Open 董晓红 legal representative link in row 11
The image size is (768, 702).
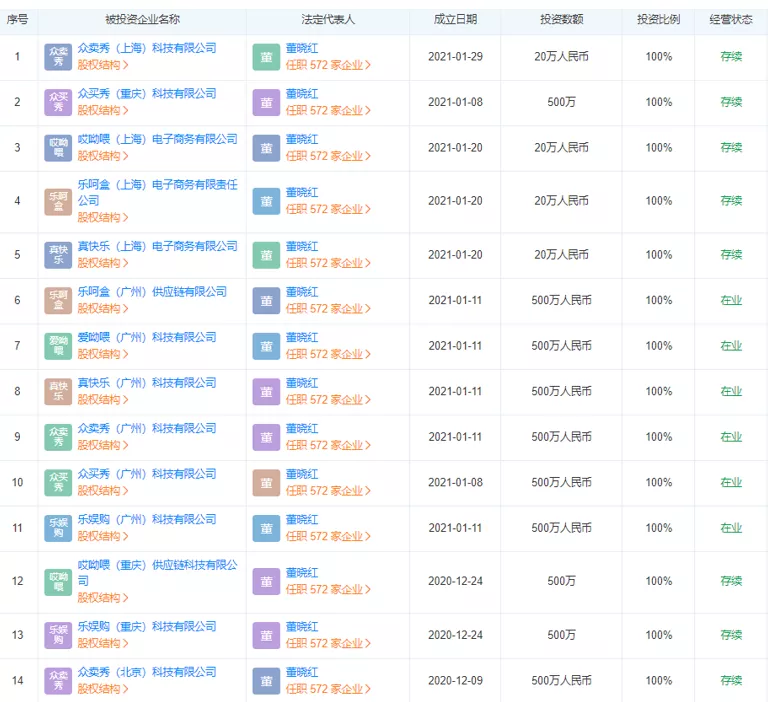(302, 519)
